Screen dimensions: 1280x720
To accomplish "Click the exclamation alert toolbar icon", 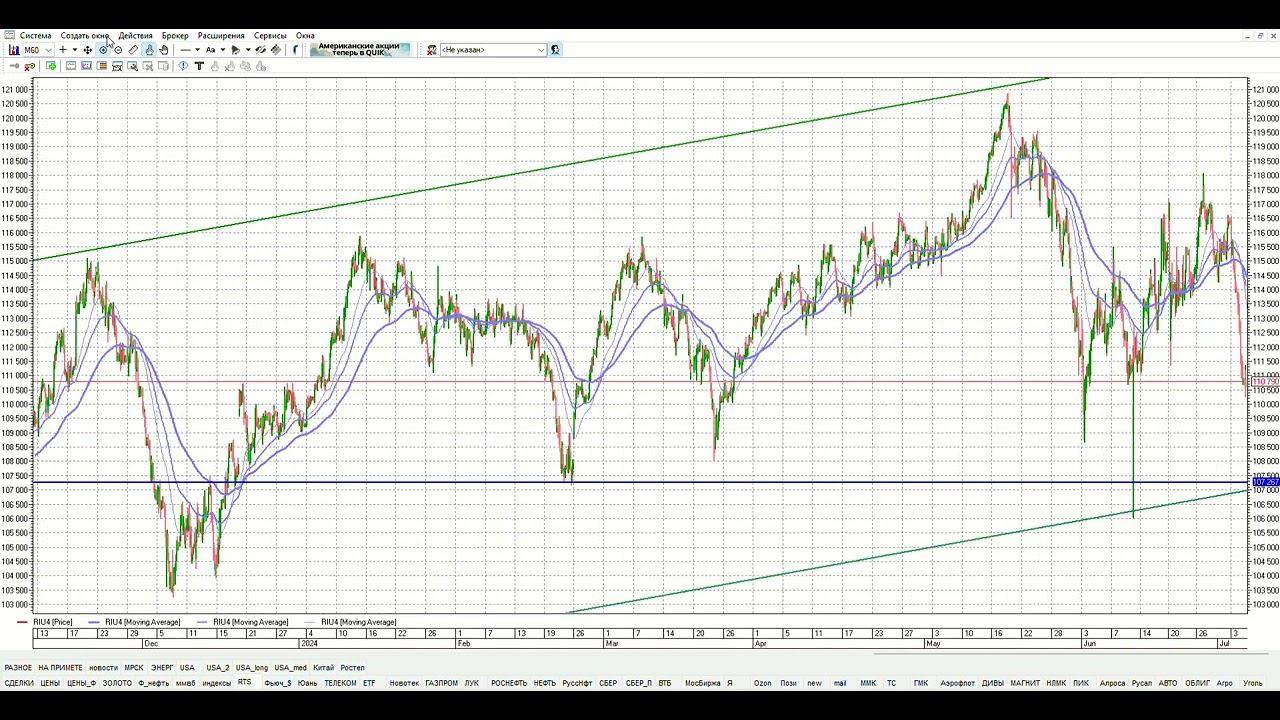I will (x=183, y=66).
